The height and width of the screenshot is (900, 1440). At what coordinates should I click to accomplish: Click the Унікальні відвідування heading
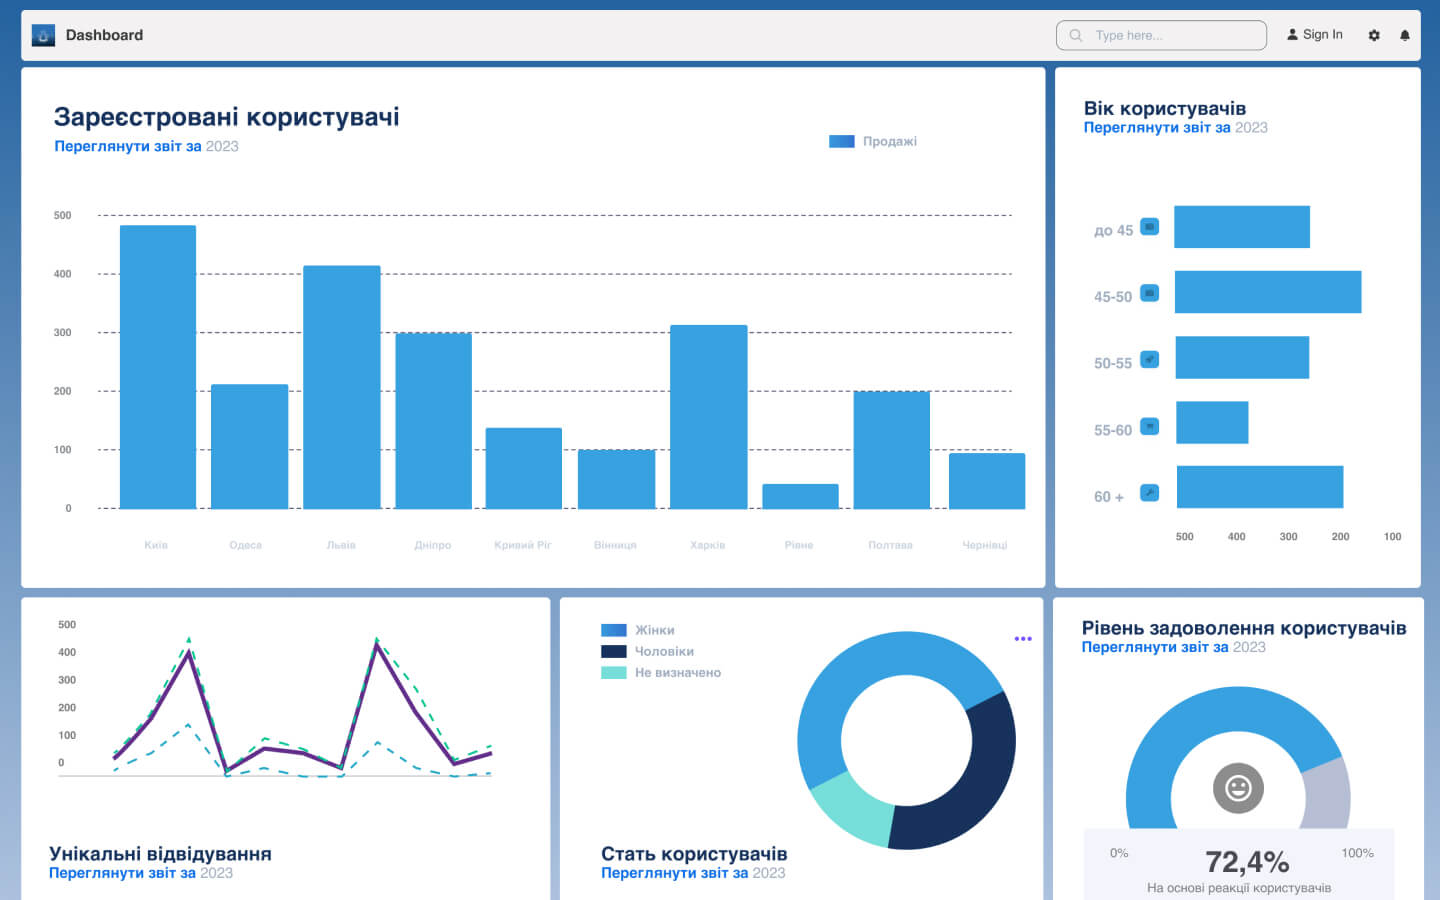coord(160,854)
